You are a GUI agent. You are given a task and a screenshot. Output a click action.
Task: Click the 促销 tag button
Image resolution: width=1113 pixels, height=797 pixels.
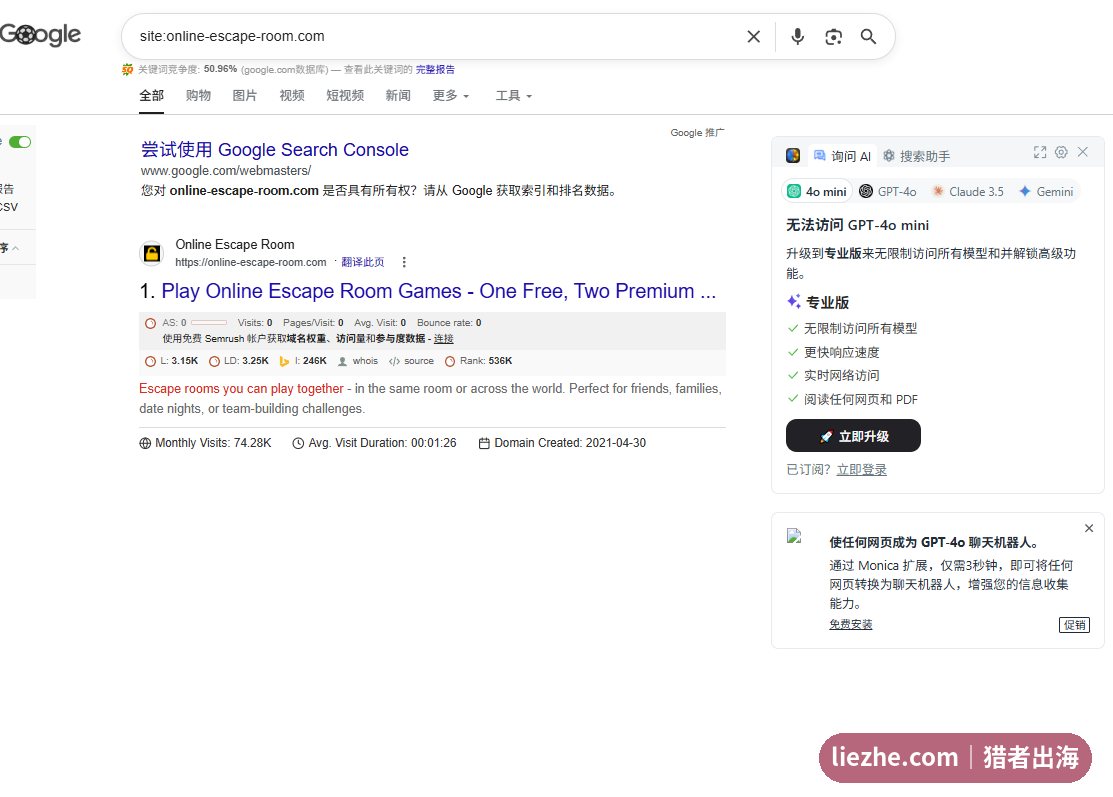point(1074,625)
